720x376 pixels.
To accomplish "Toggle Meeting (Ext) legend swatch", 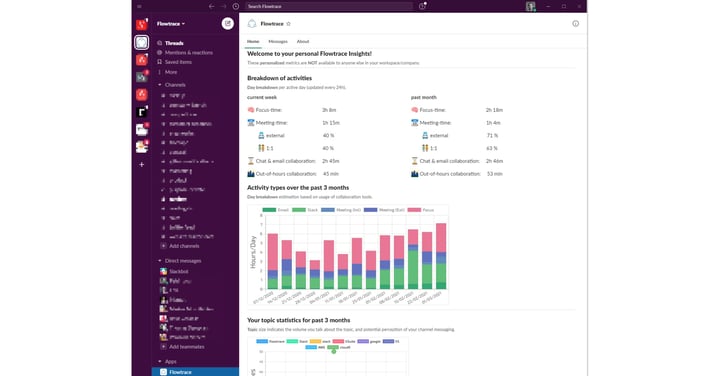I will (x=371, y=210).
